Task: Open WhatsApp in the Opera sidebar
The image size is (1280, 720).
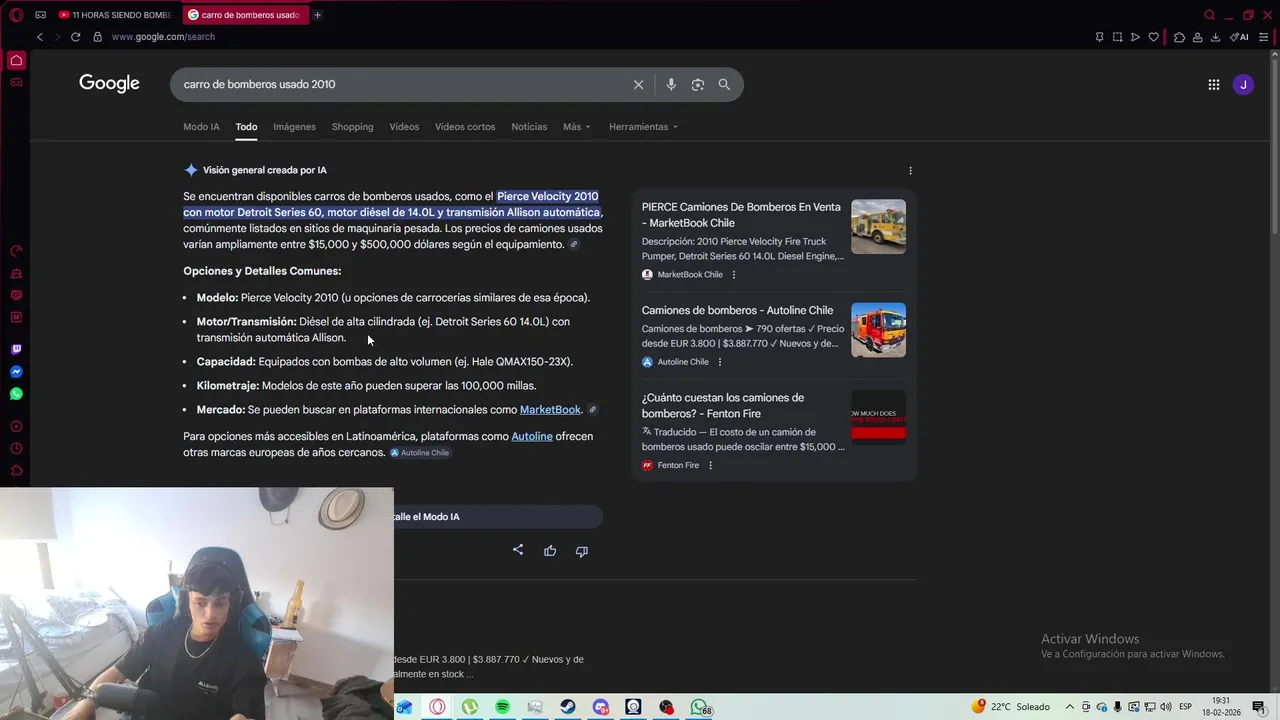Action: coord(16,394)
